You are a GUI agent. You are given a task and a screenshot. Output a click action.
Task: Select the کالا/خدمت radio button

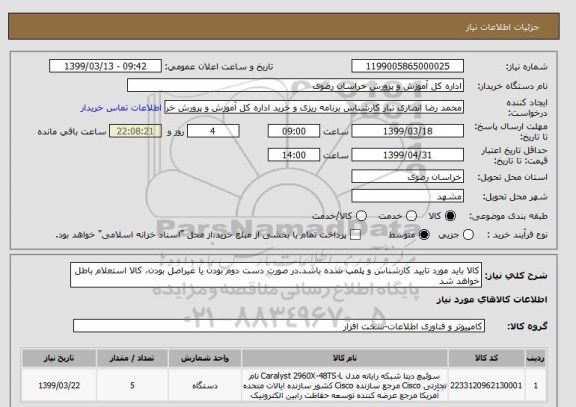pyautogui.click(x=361, y=216)
